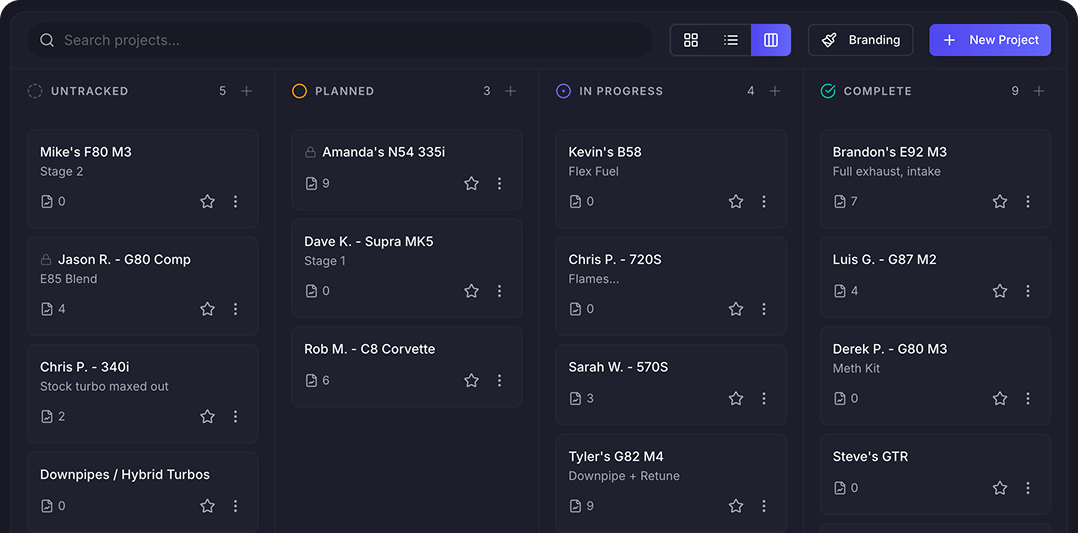
Task: Click the Untracked status circle icon
Action: (x=35, y=91)
